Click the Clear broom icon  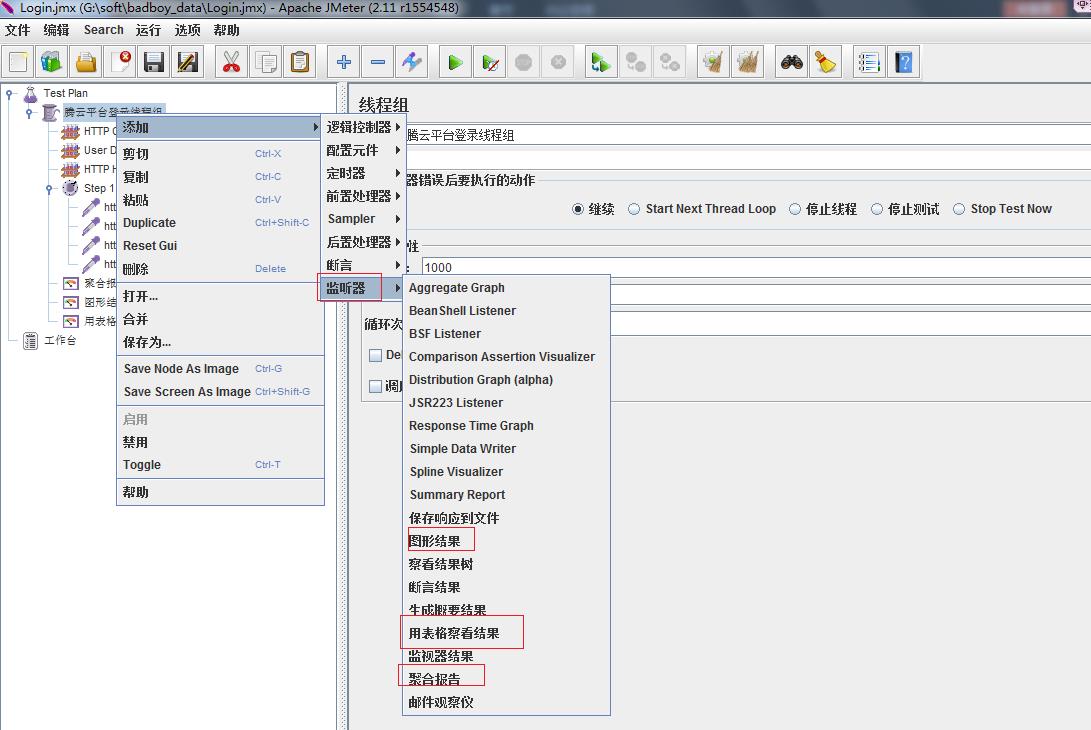712,62
